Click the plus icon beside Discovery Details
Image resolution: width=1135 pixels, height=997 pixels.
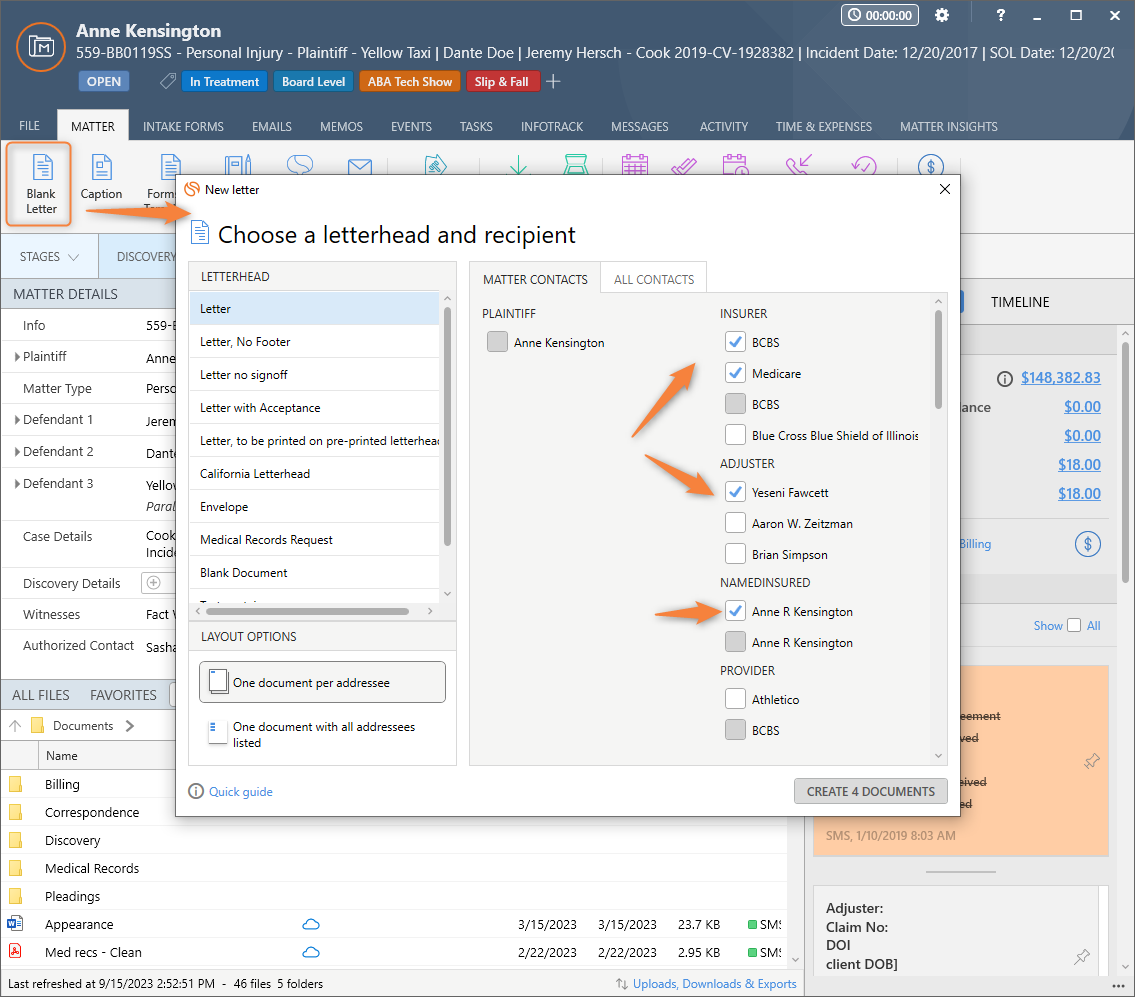tap(153, 583)
